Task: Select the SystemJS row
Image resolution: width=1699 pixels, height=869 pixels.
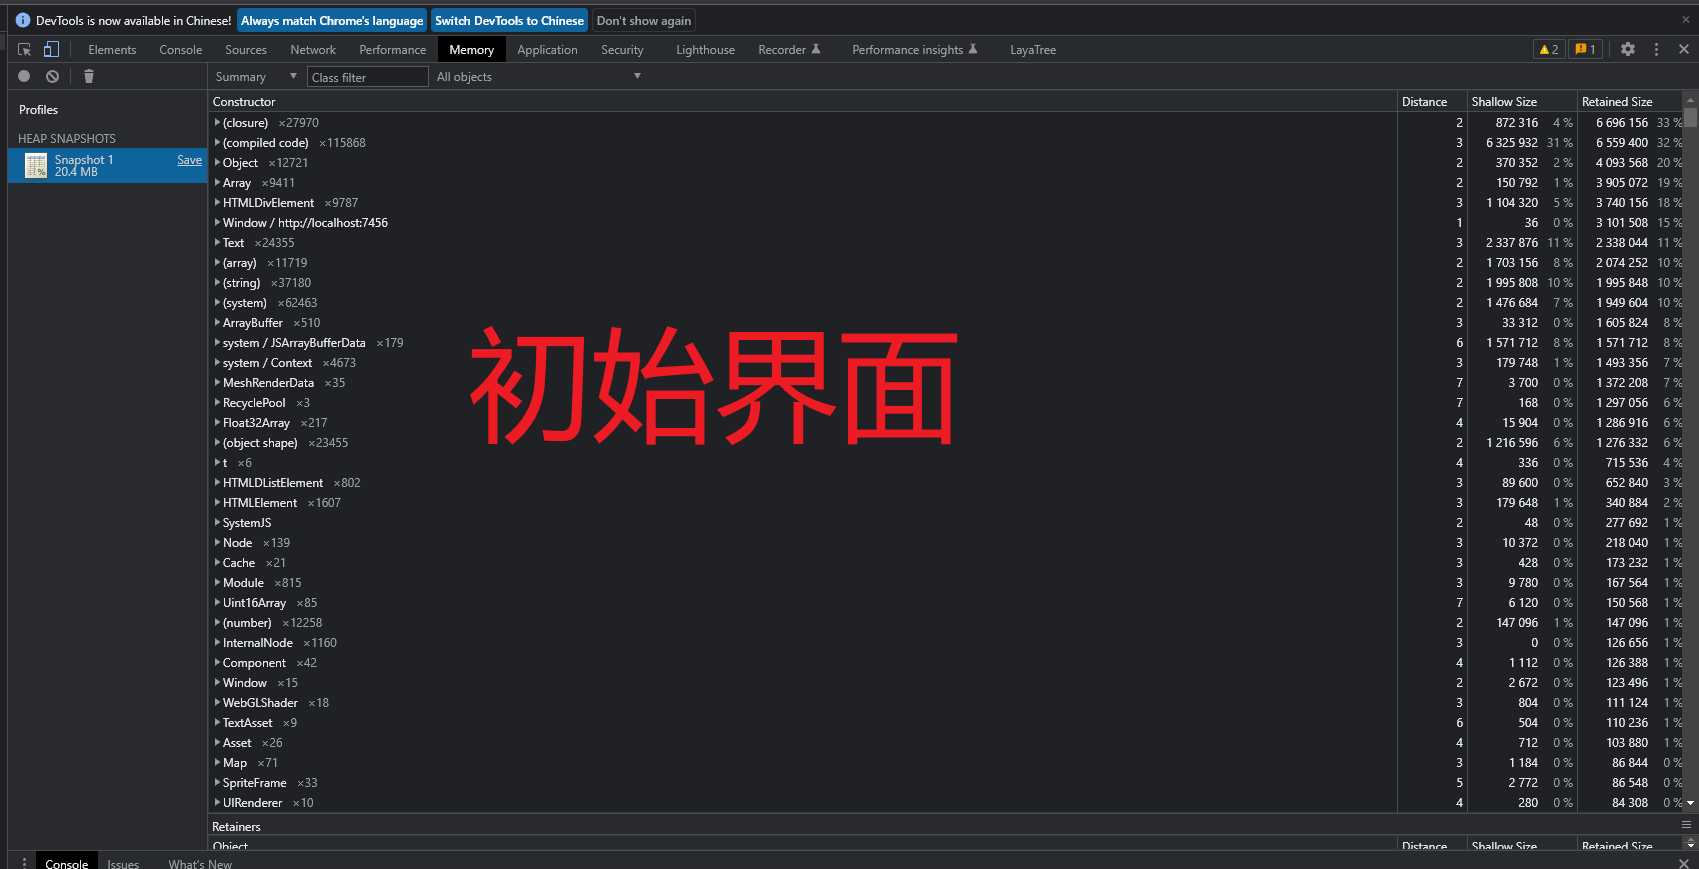Action: point(947,522)
